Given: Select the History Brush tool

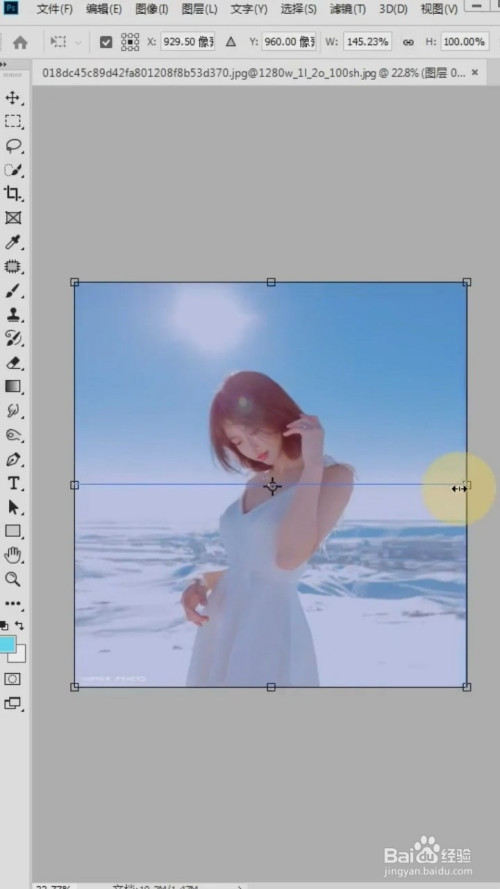Looking at the screenshot, I should point(12,338).
